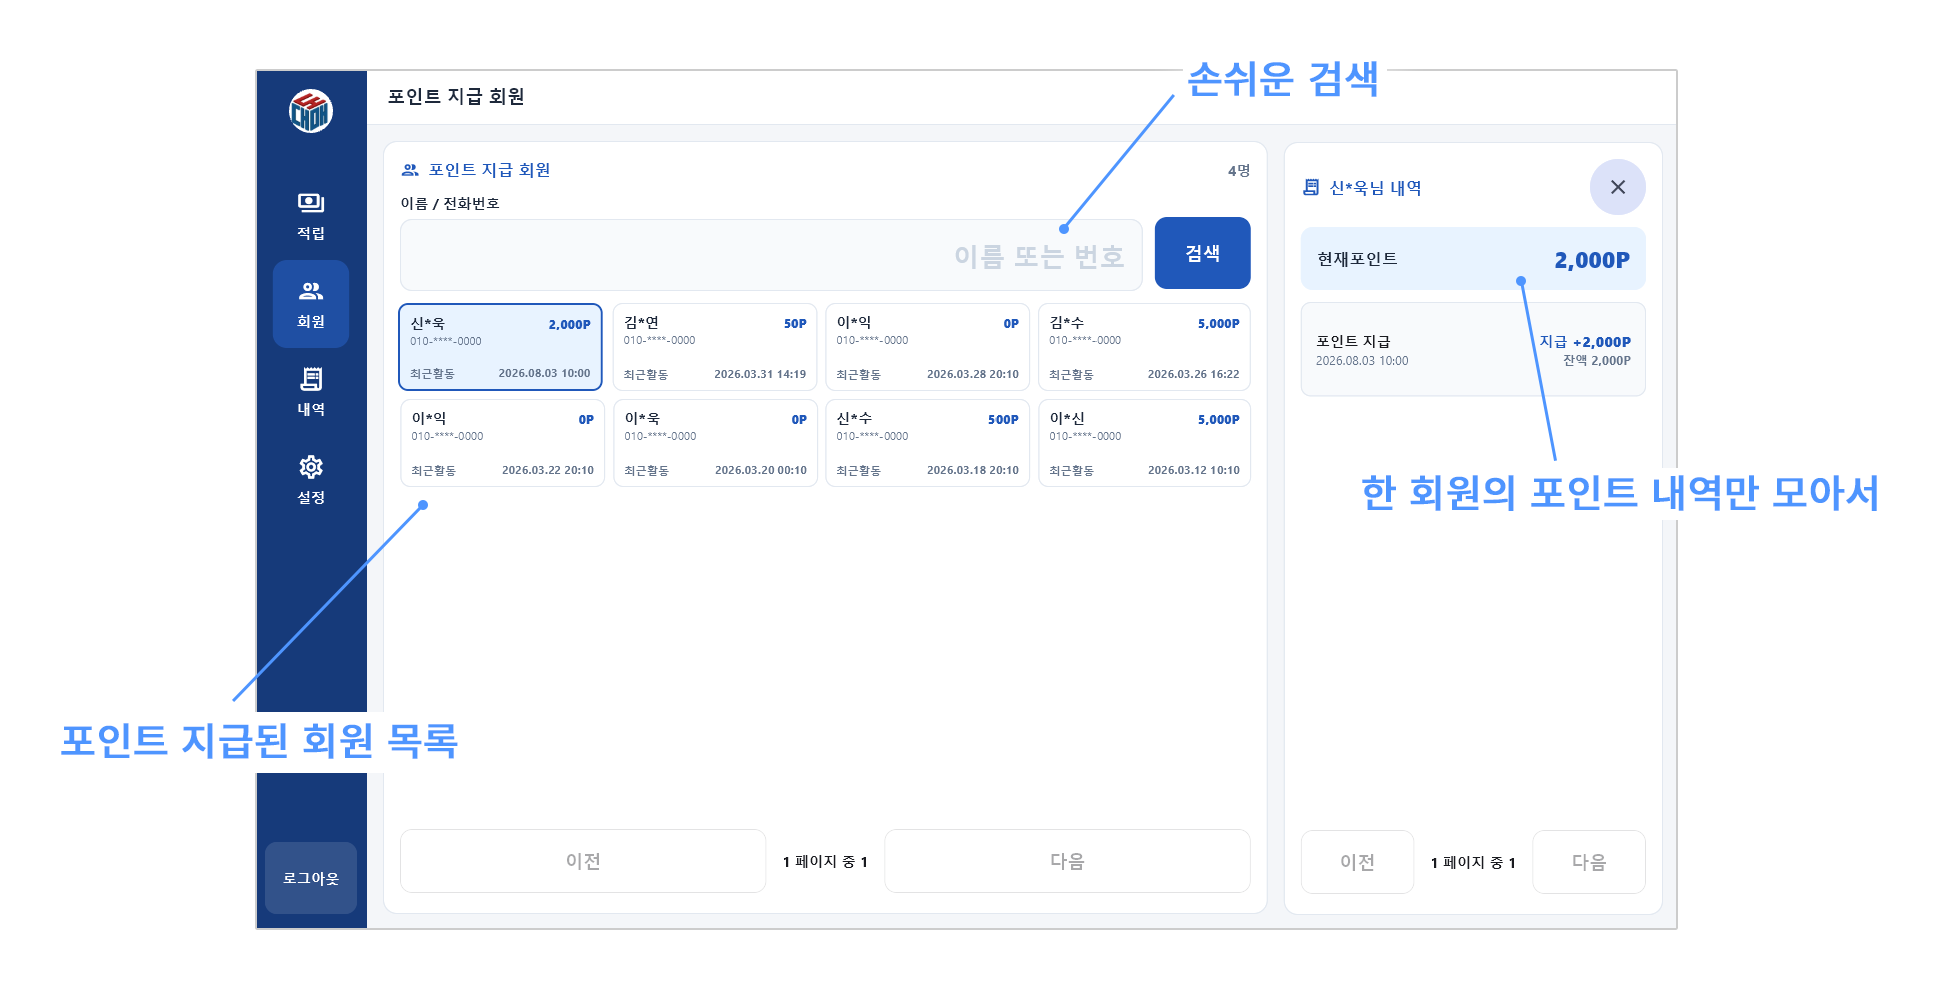Select member card 신*수 with 500P
Image resolution: width=1933 pixels, height=998 pixels.
coord(927,443)
